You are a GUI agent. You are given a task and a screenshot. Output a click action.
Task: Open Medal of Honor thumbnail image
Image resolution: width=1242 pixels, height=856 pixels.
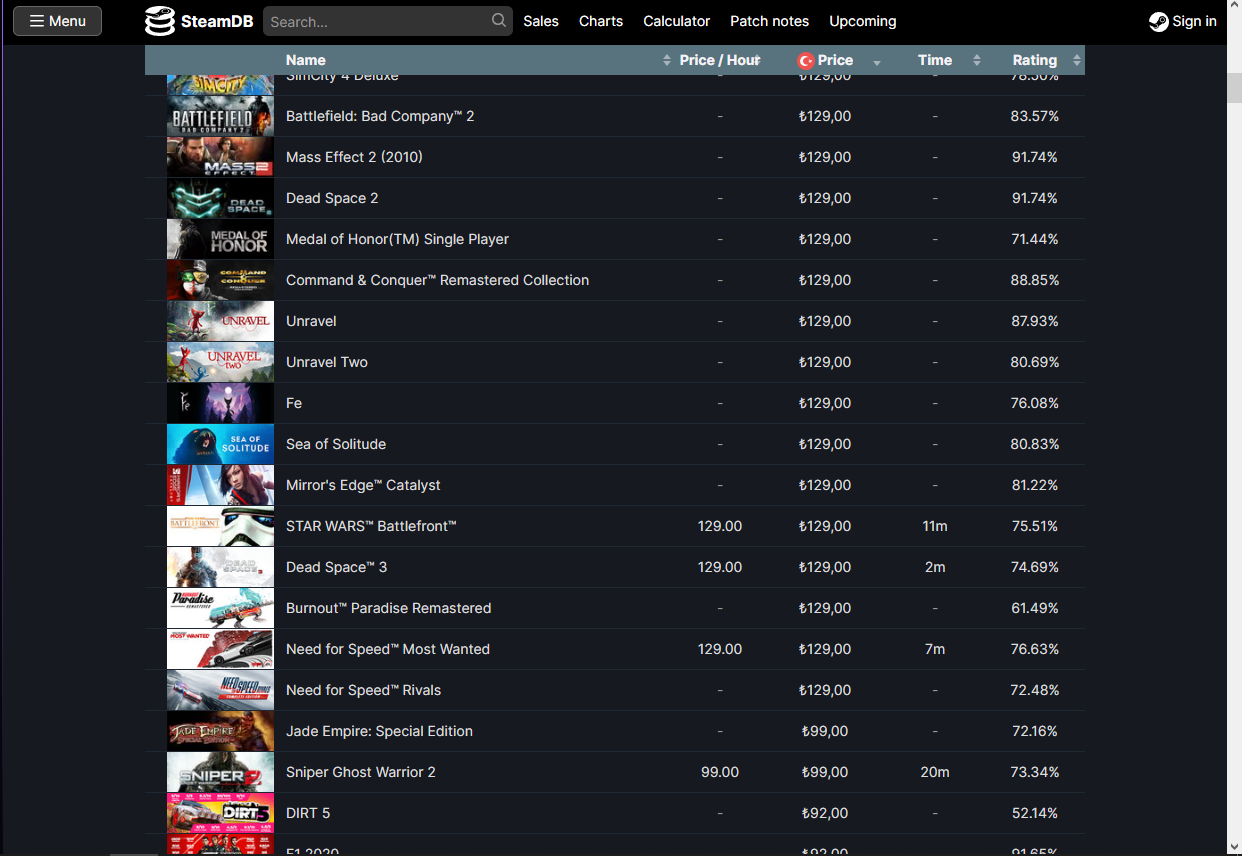point(220,239)
